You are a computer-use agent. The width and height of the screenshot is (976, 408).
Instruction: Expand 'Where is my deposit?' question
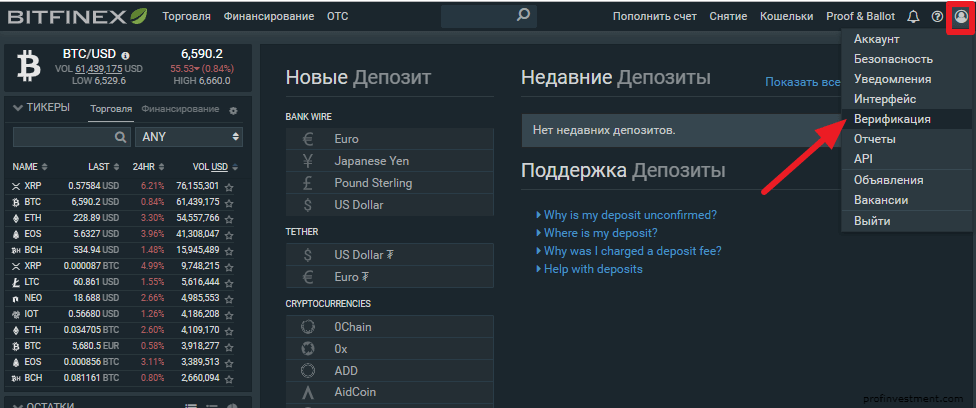[x=601, y=233]
